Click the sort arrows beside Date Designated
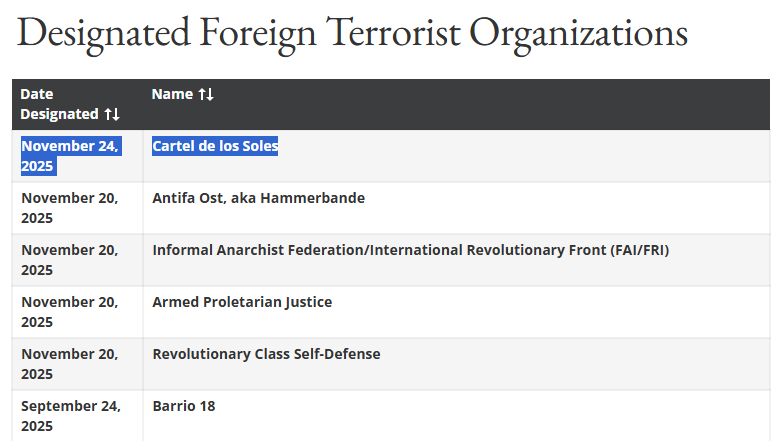This screenshot has height=441, width=783. click(112, 114)
